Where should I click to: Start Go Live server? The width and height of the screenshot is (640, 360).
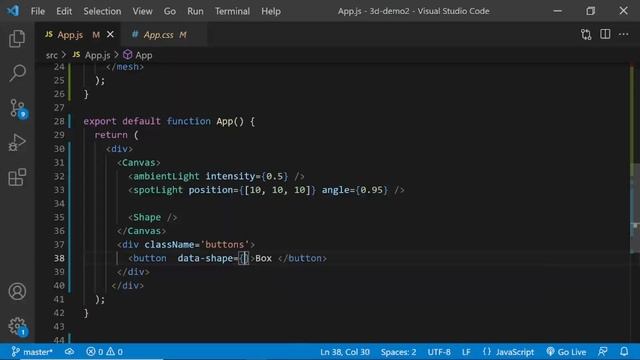click(x=566, y=351)
